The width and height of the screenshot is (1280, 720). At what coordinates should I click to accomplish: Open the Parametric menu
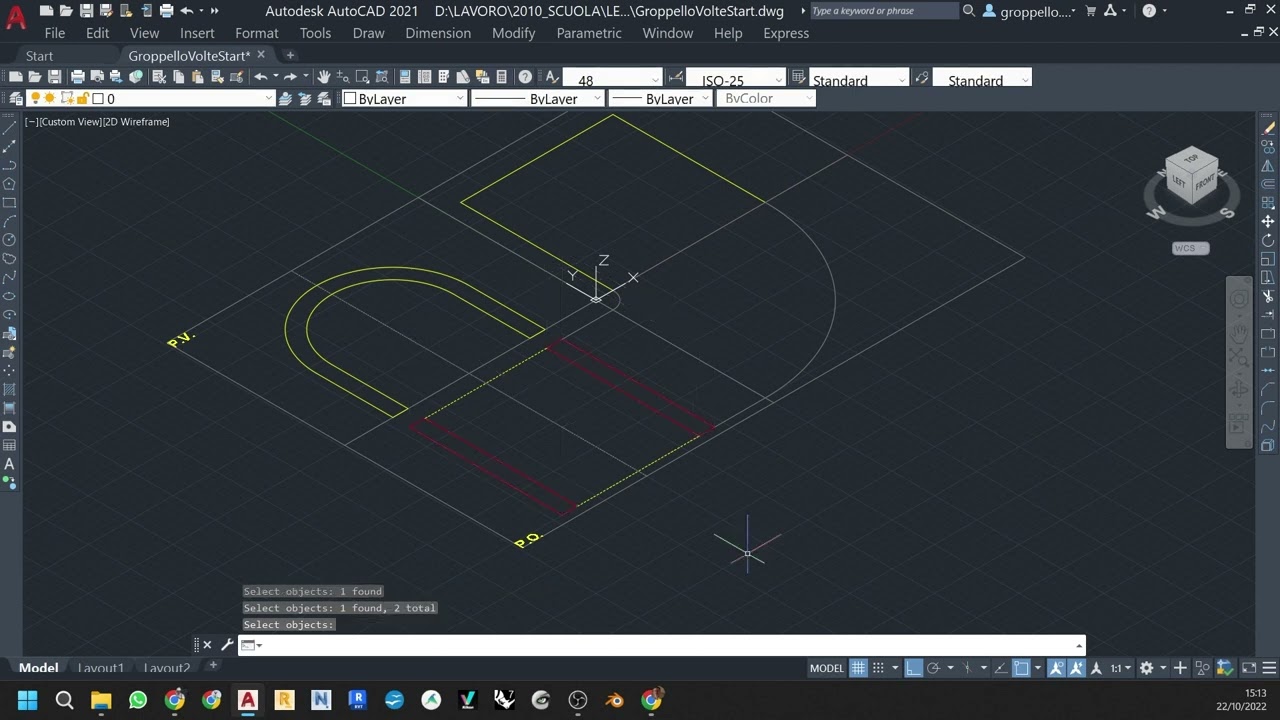(x=589, y=33)
